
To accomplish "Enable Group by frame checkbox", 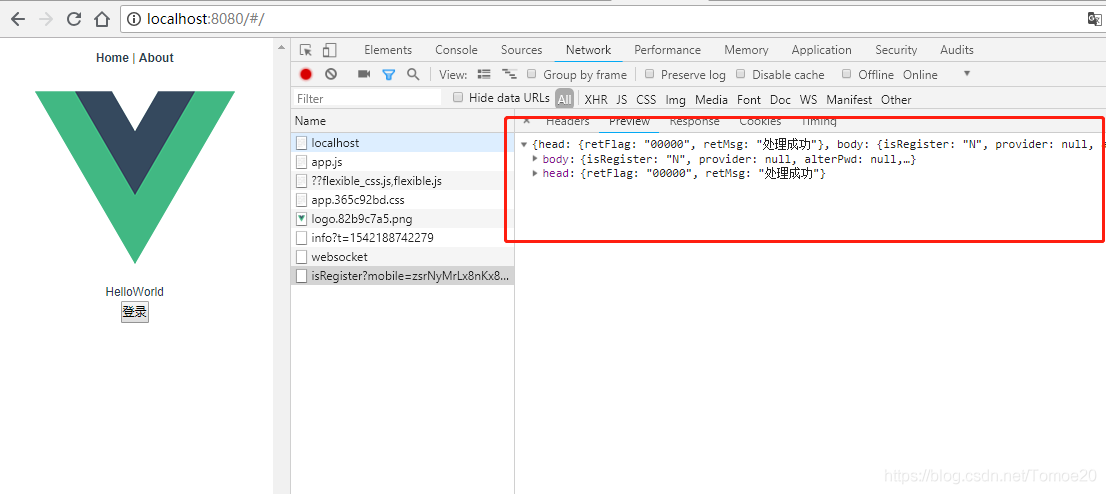I will [x=532, y=74].
